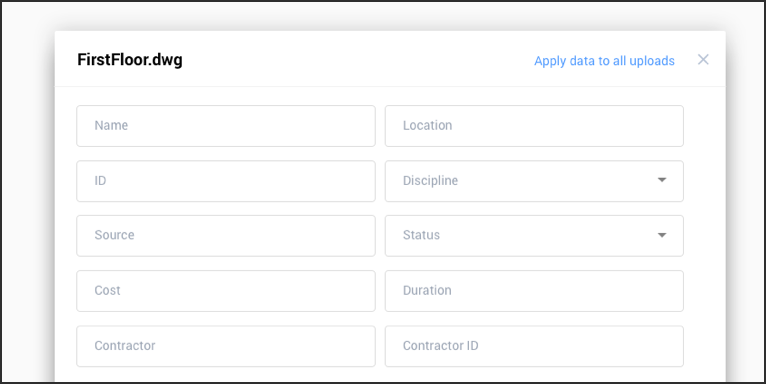Image resolution: width=766 pixels, height=384 pixels.
Task: Click into the Location field
Action: tap(534, 126)
